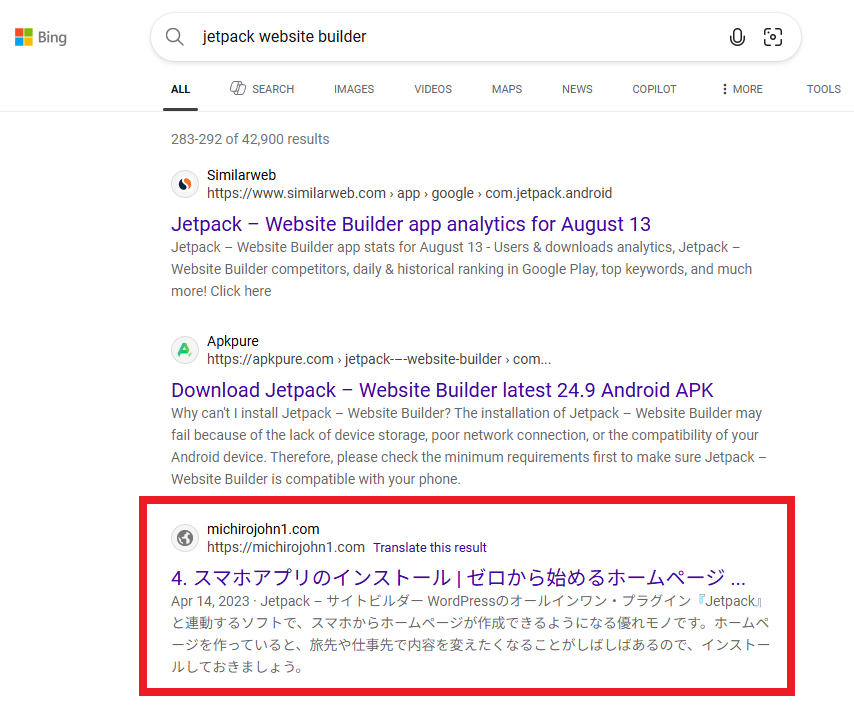Click Translate this result link
The width and height of the screenshot is (854, 705).
(430, 548)
